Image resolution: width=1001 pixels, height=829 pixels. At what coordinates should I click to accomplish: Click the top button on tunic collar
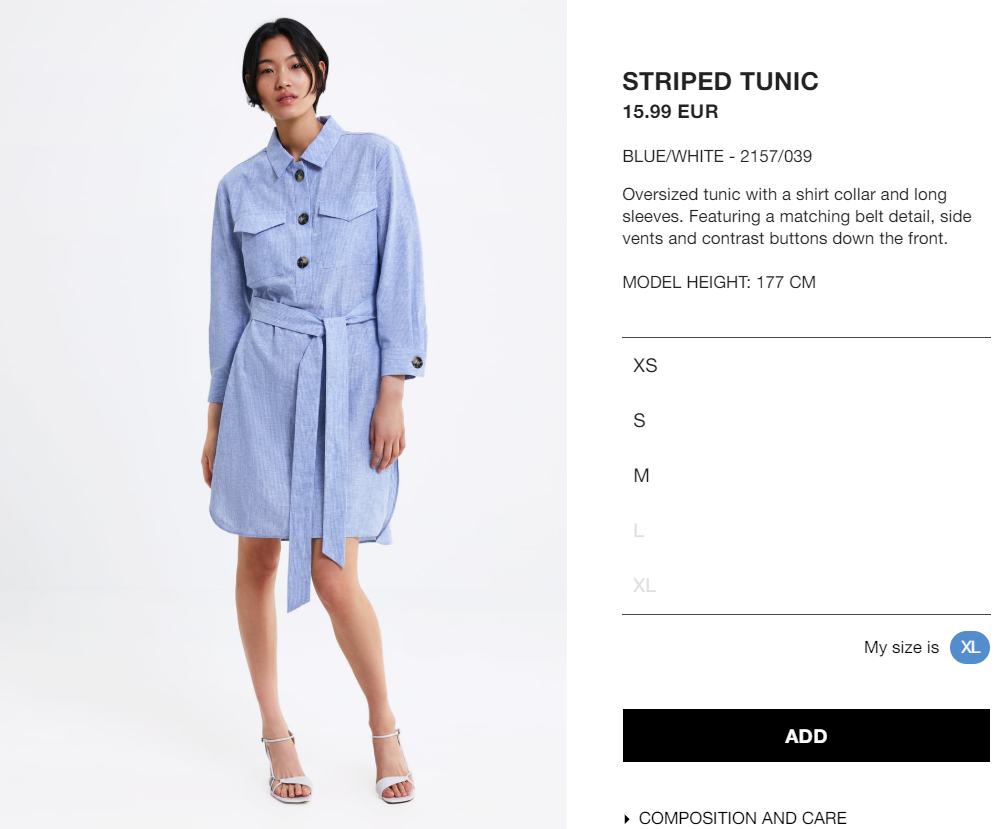(x=299, y=175)
